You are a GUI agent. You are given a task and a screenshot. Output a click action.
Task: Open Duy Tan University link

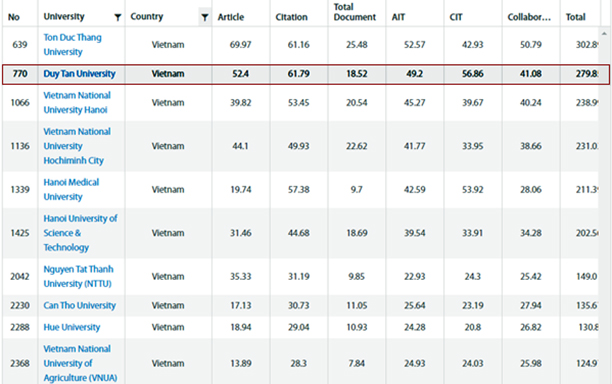[79, 74]
